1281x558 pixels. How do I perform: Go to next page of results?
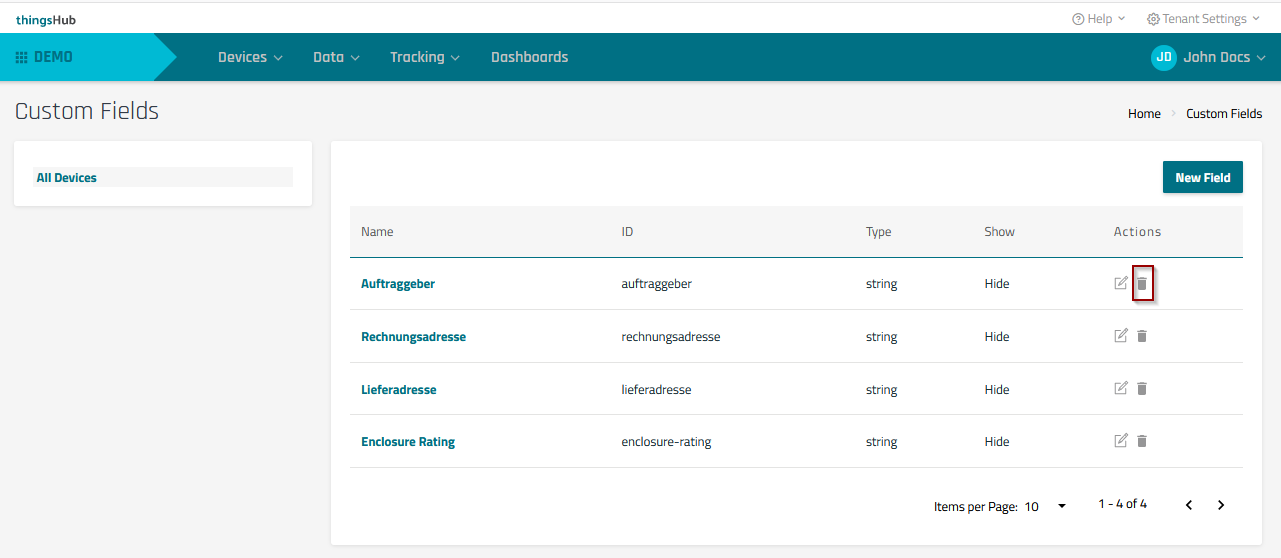coord(1221,505)
